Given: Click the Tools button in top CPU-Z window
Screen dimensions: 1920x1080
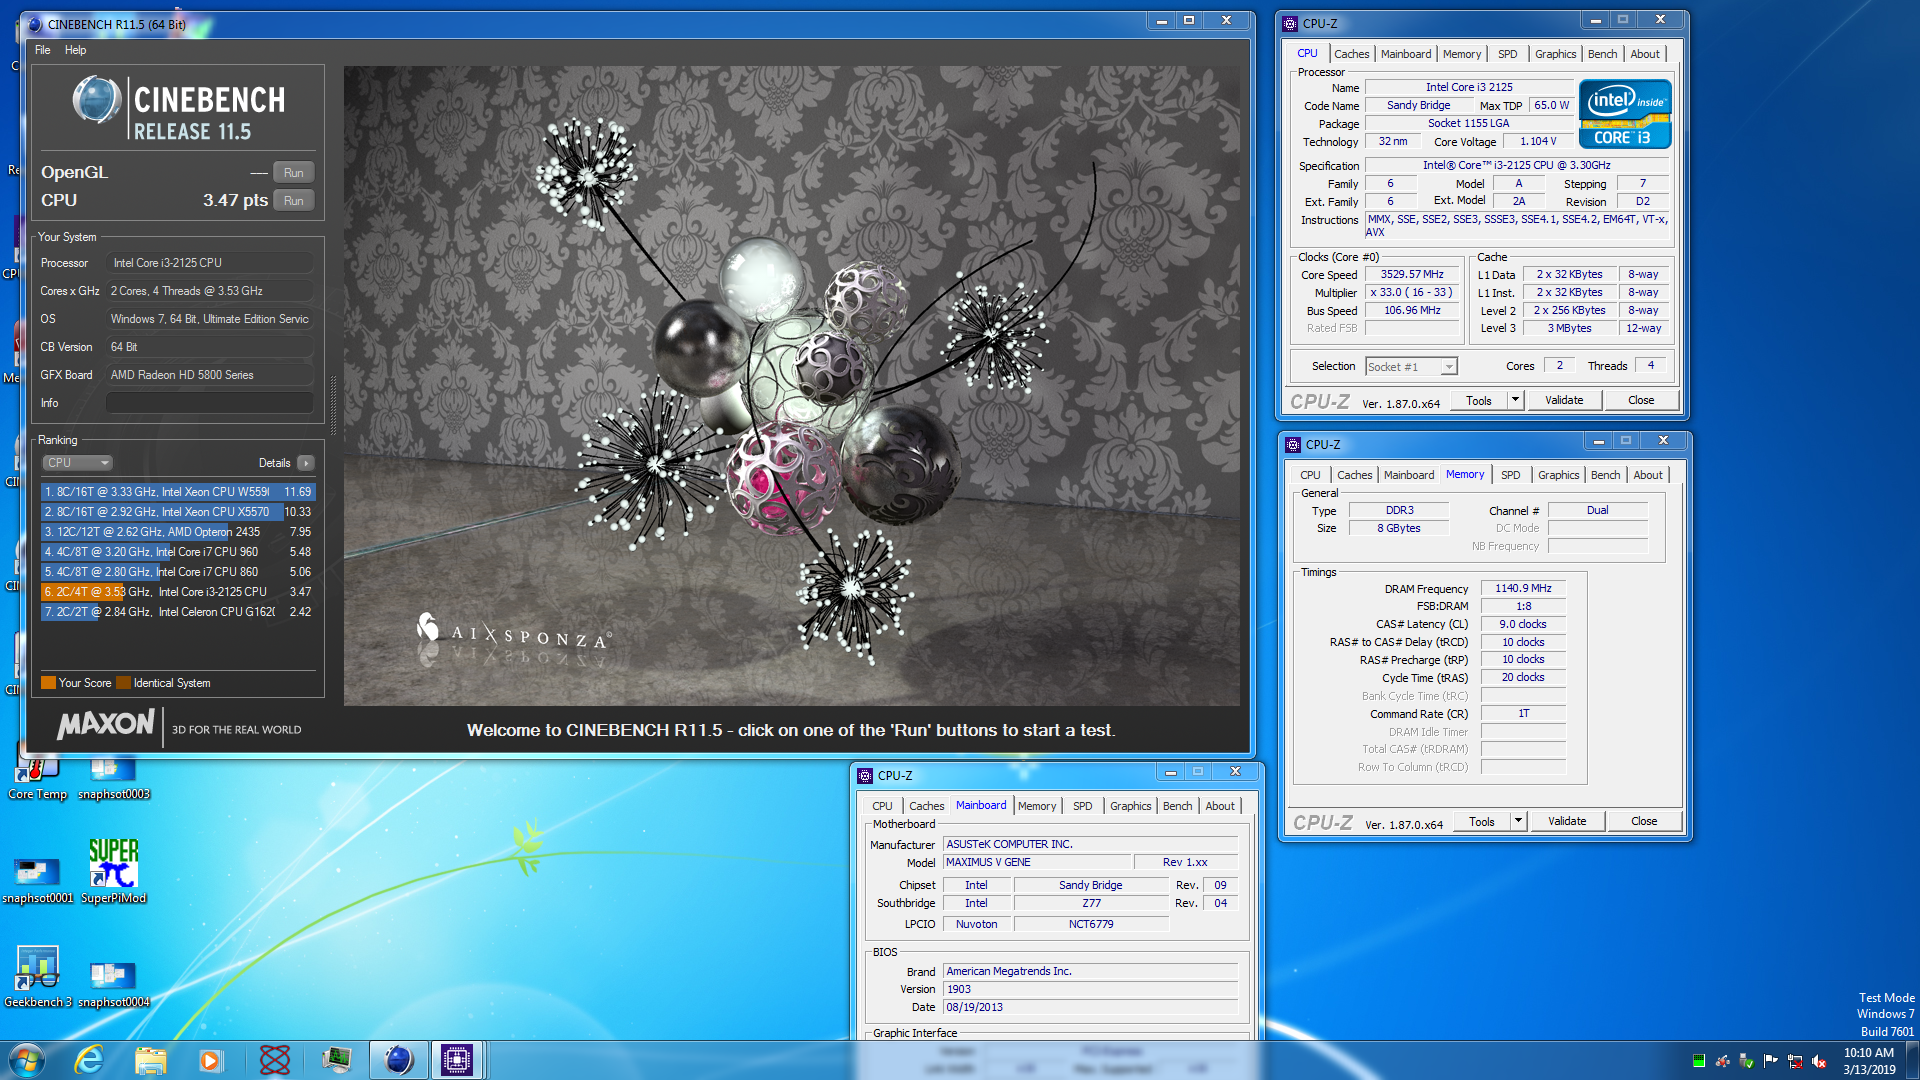Looking at the screenshot, I should pos(1479,400).
